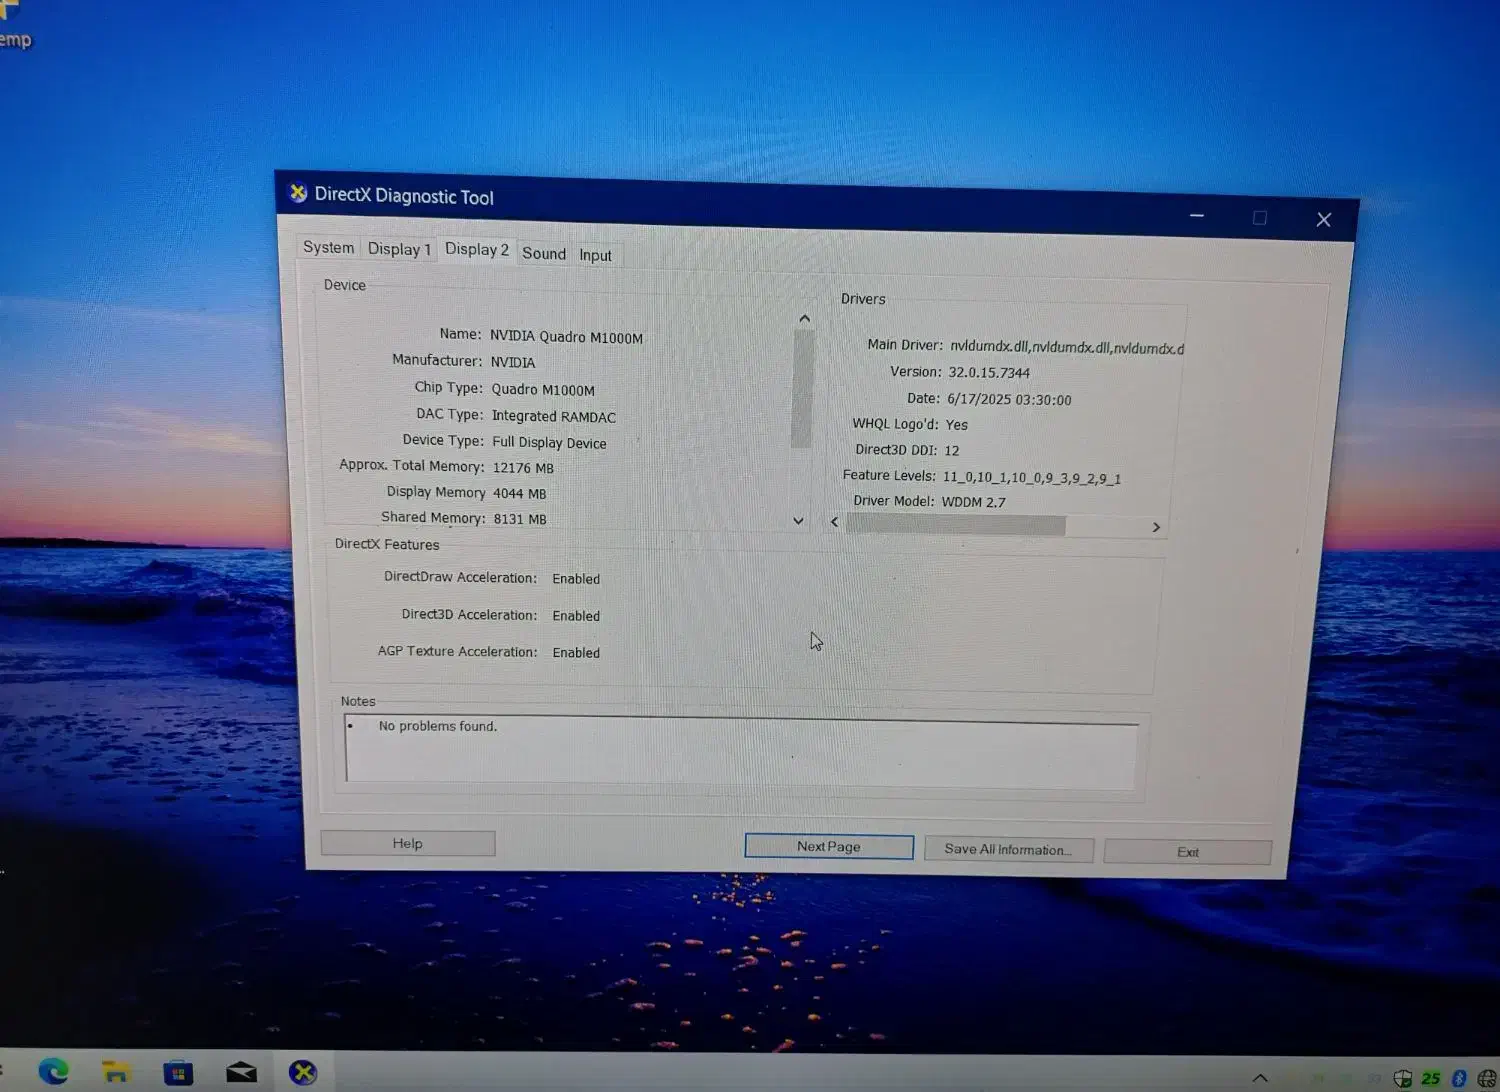Click the total memory value 12176 MB
Viewport: 1500px width, 1092px height.
coord(523,468)
